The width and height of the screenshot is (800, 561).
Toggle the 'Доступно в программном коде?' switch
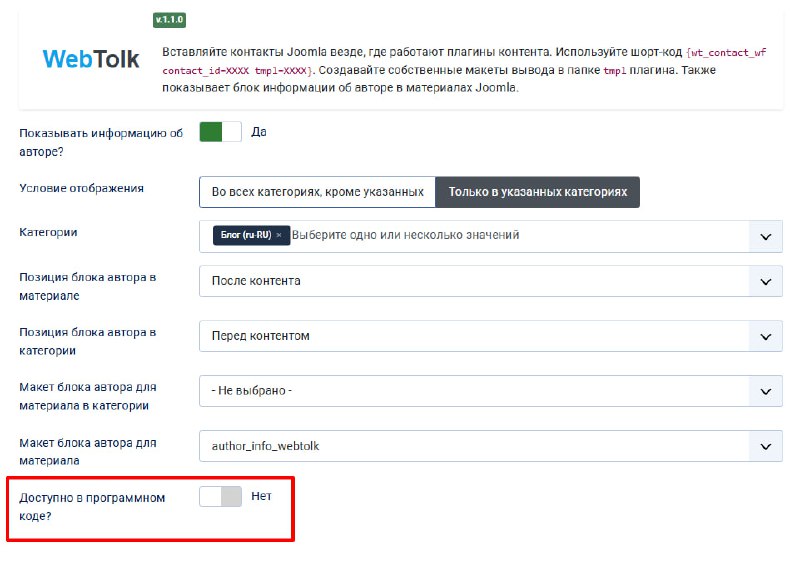pyautogui.click(x=220, y=496)
